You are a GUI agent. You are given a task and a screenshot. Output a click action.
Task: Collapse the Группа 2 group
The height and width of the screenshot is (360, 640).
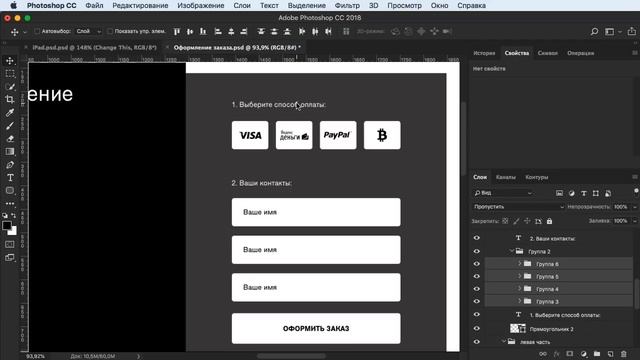click(511, 251)
